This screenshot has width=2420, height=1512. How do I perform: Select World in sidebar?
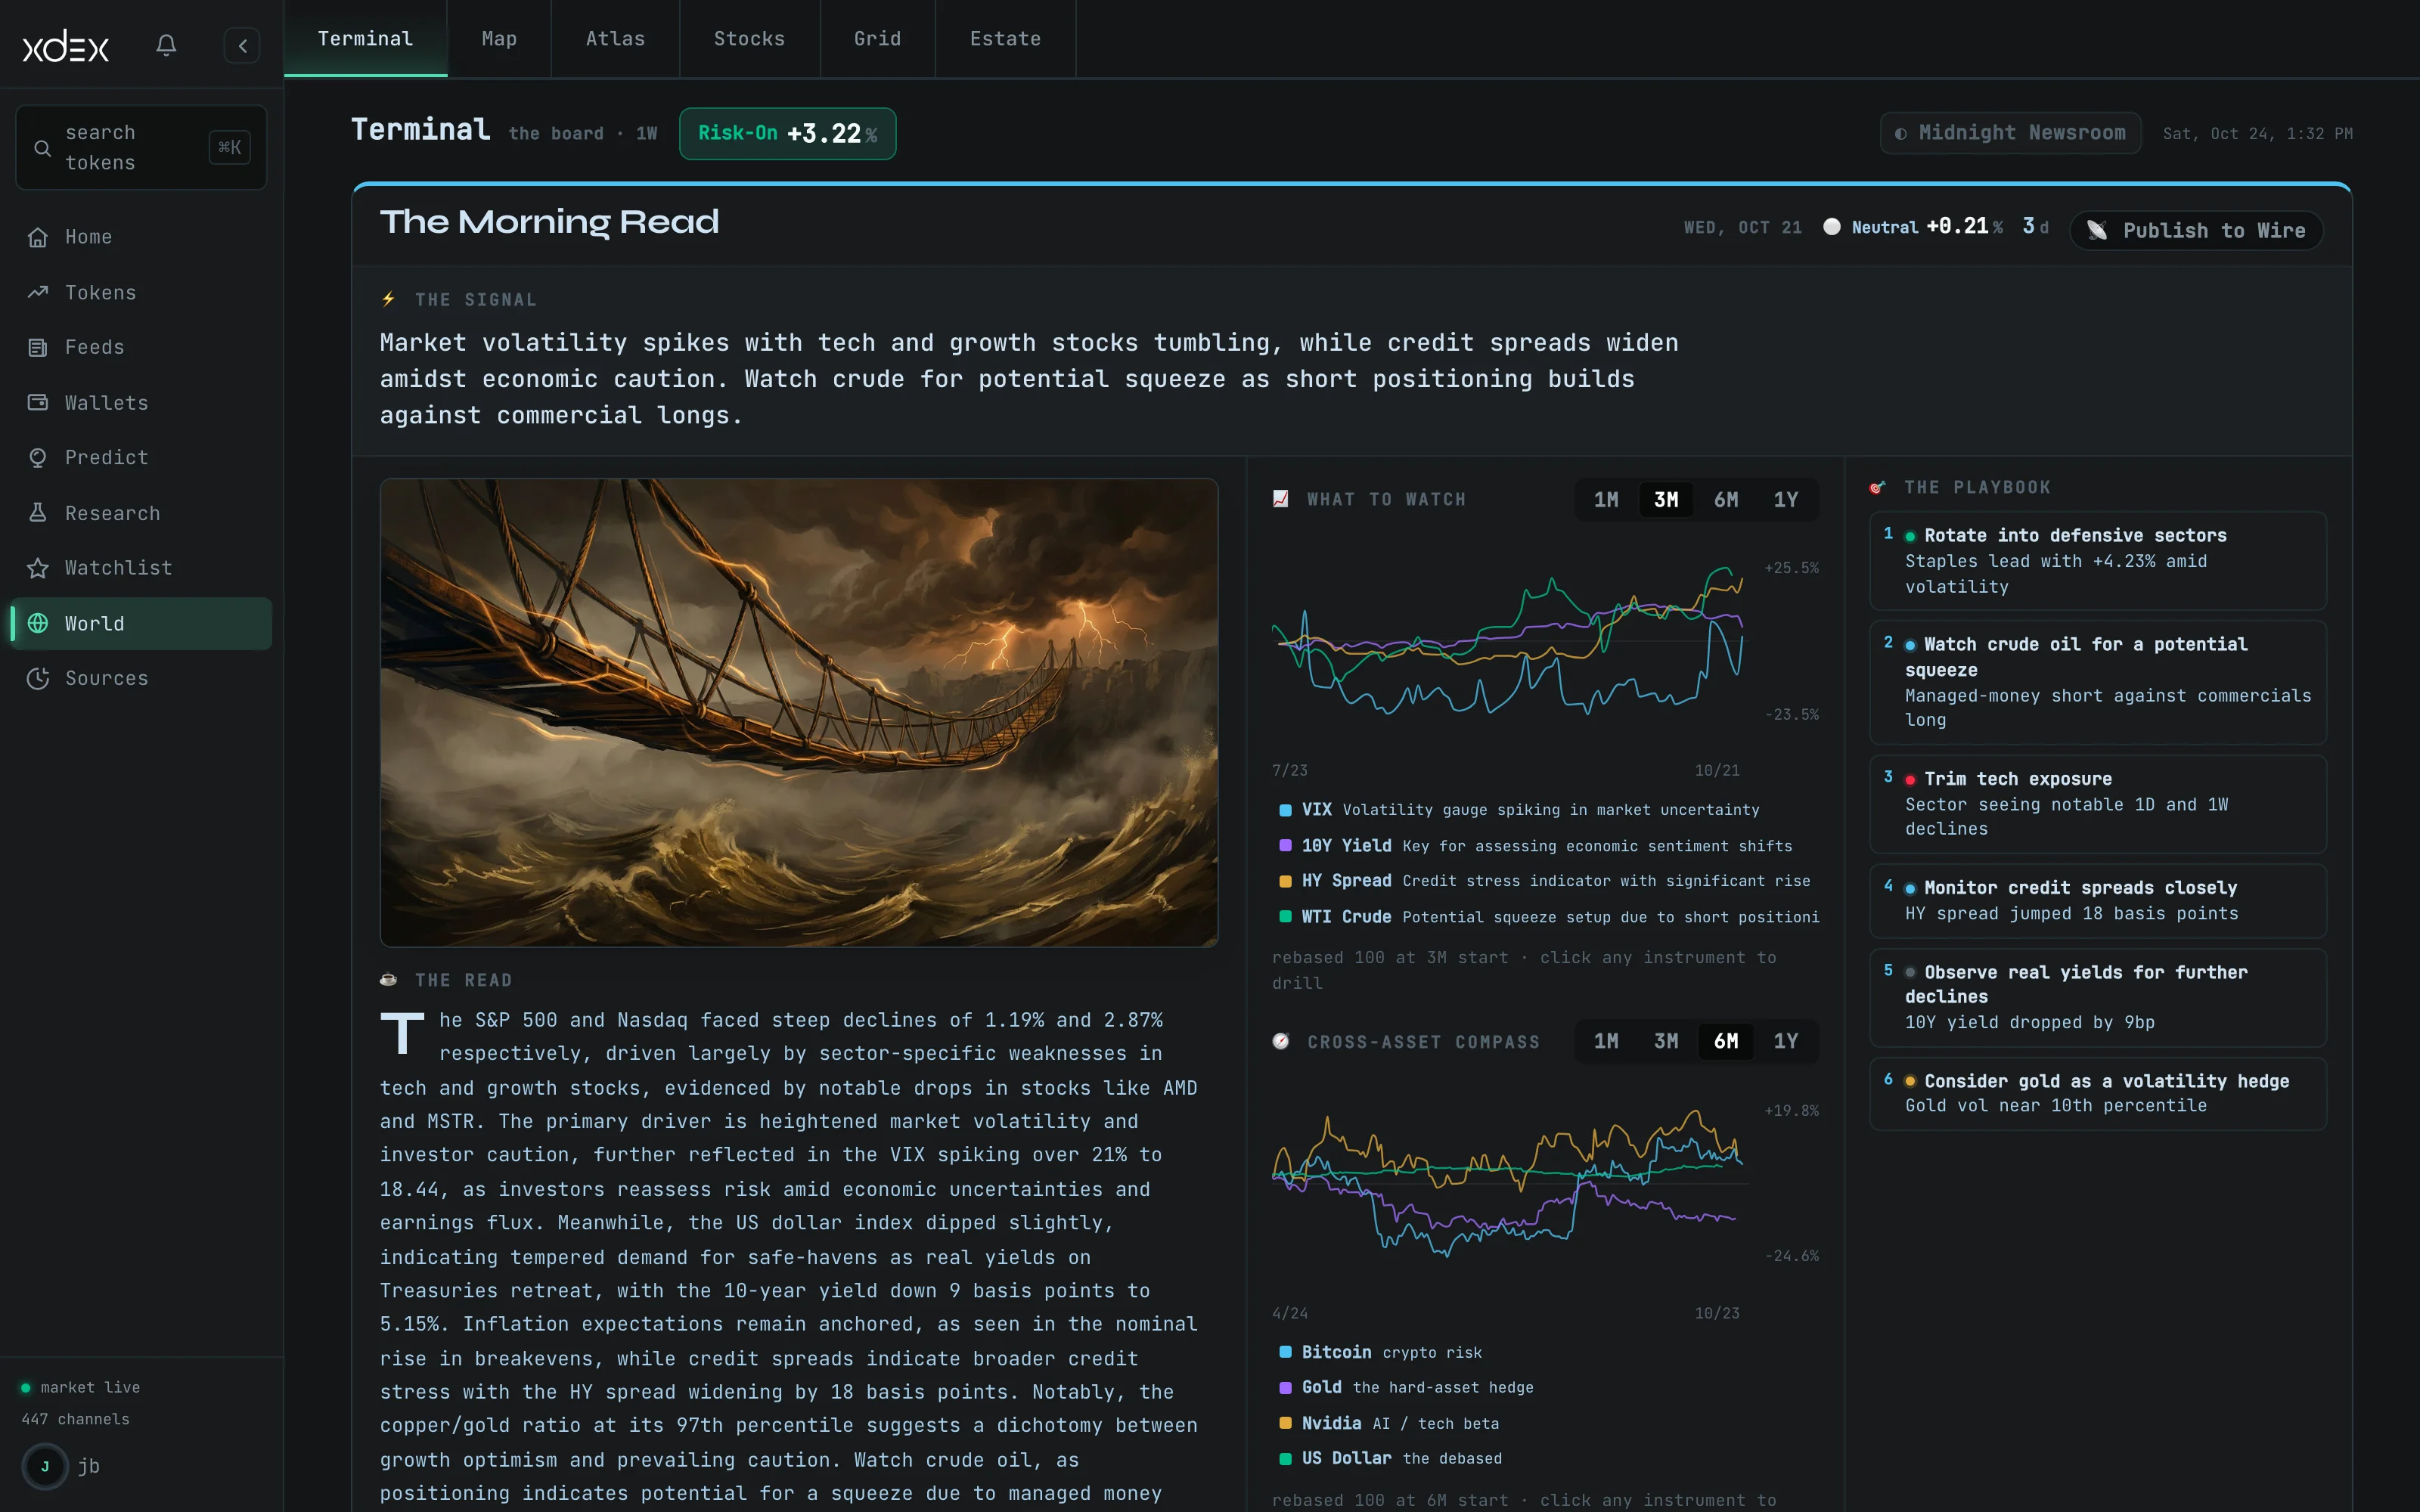(x=141, y=623)
